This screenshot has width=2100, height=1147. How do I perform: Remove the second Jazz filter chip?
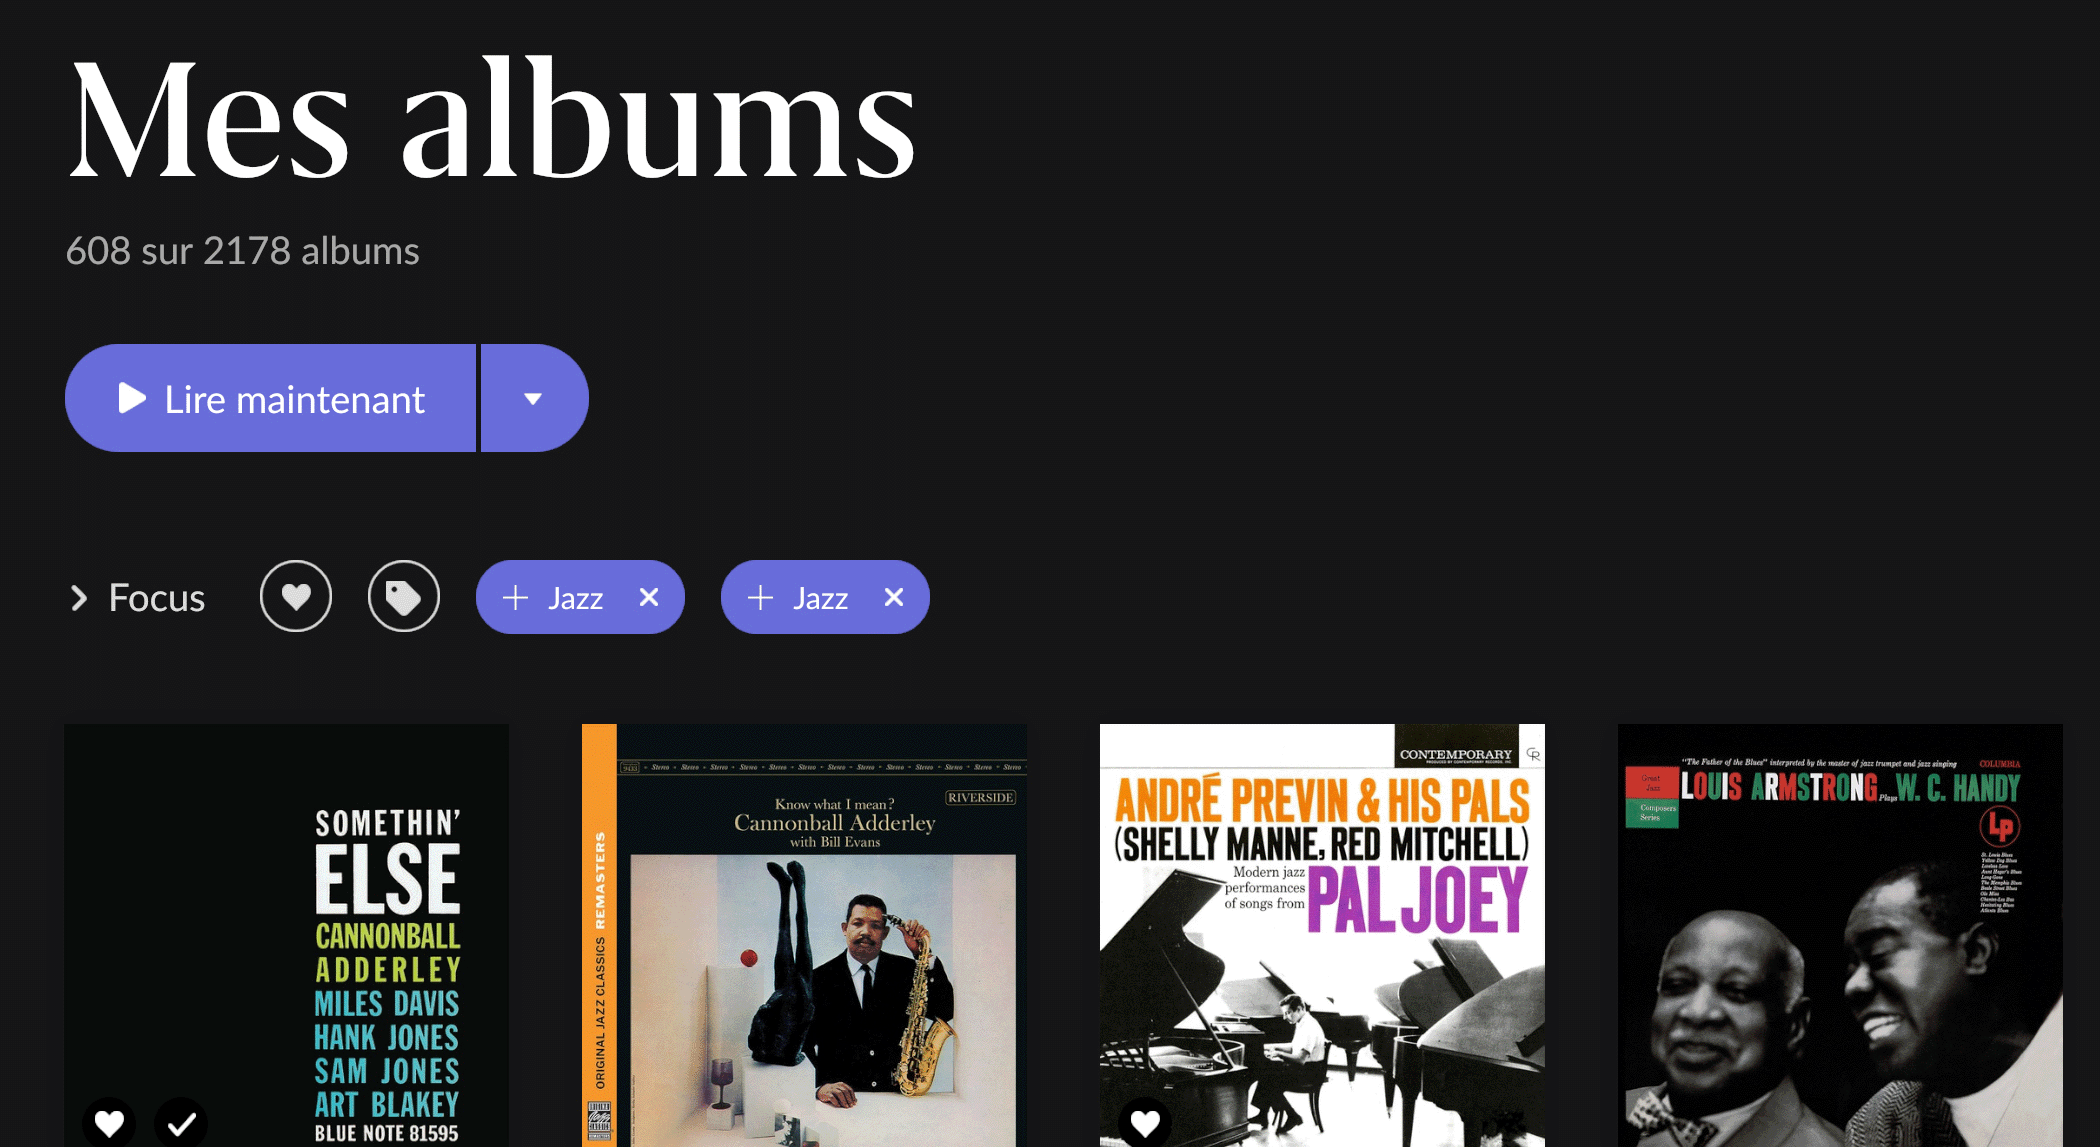pyautogui.click(x=894, y=597)
